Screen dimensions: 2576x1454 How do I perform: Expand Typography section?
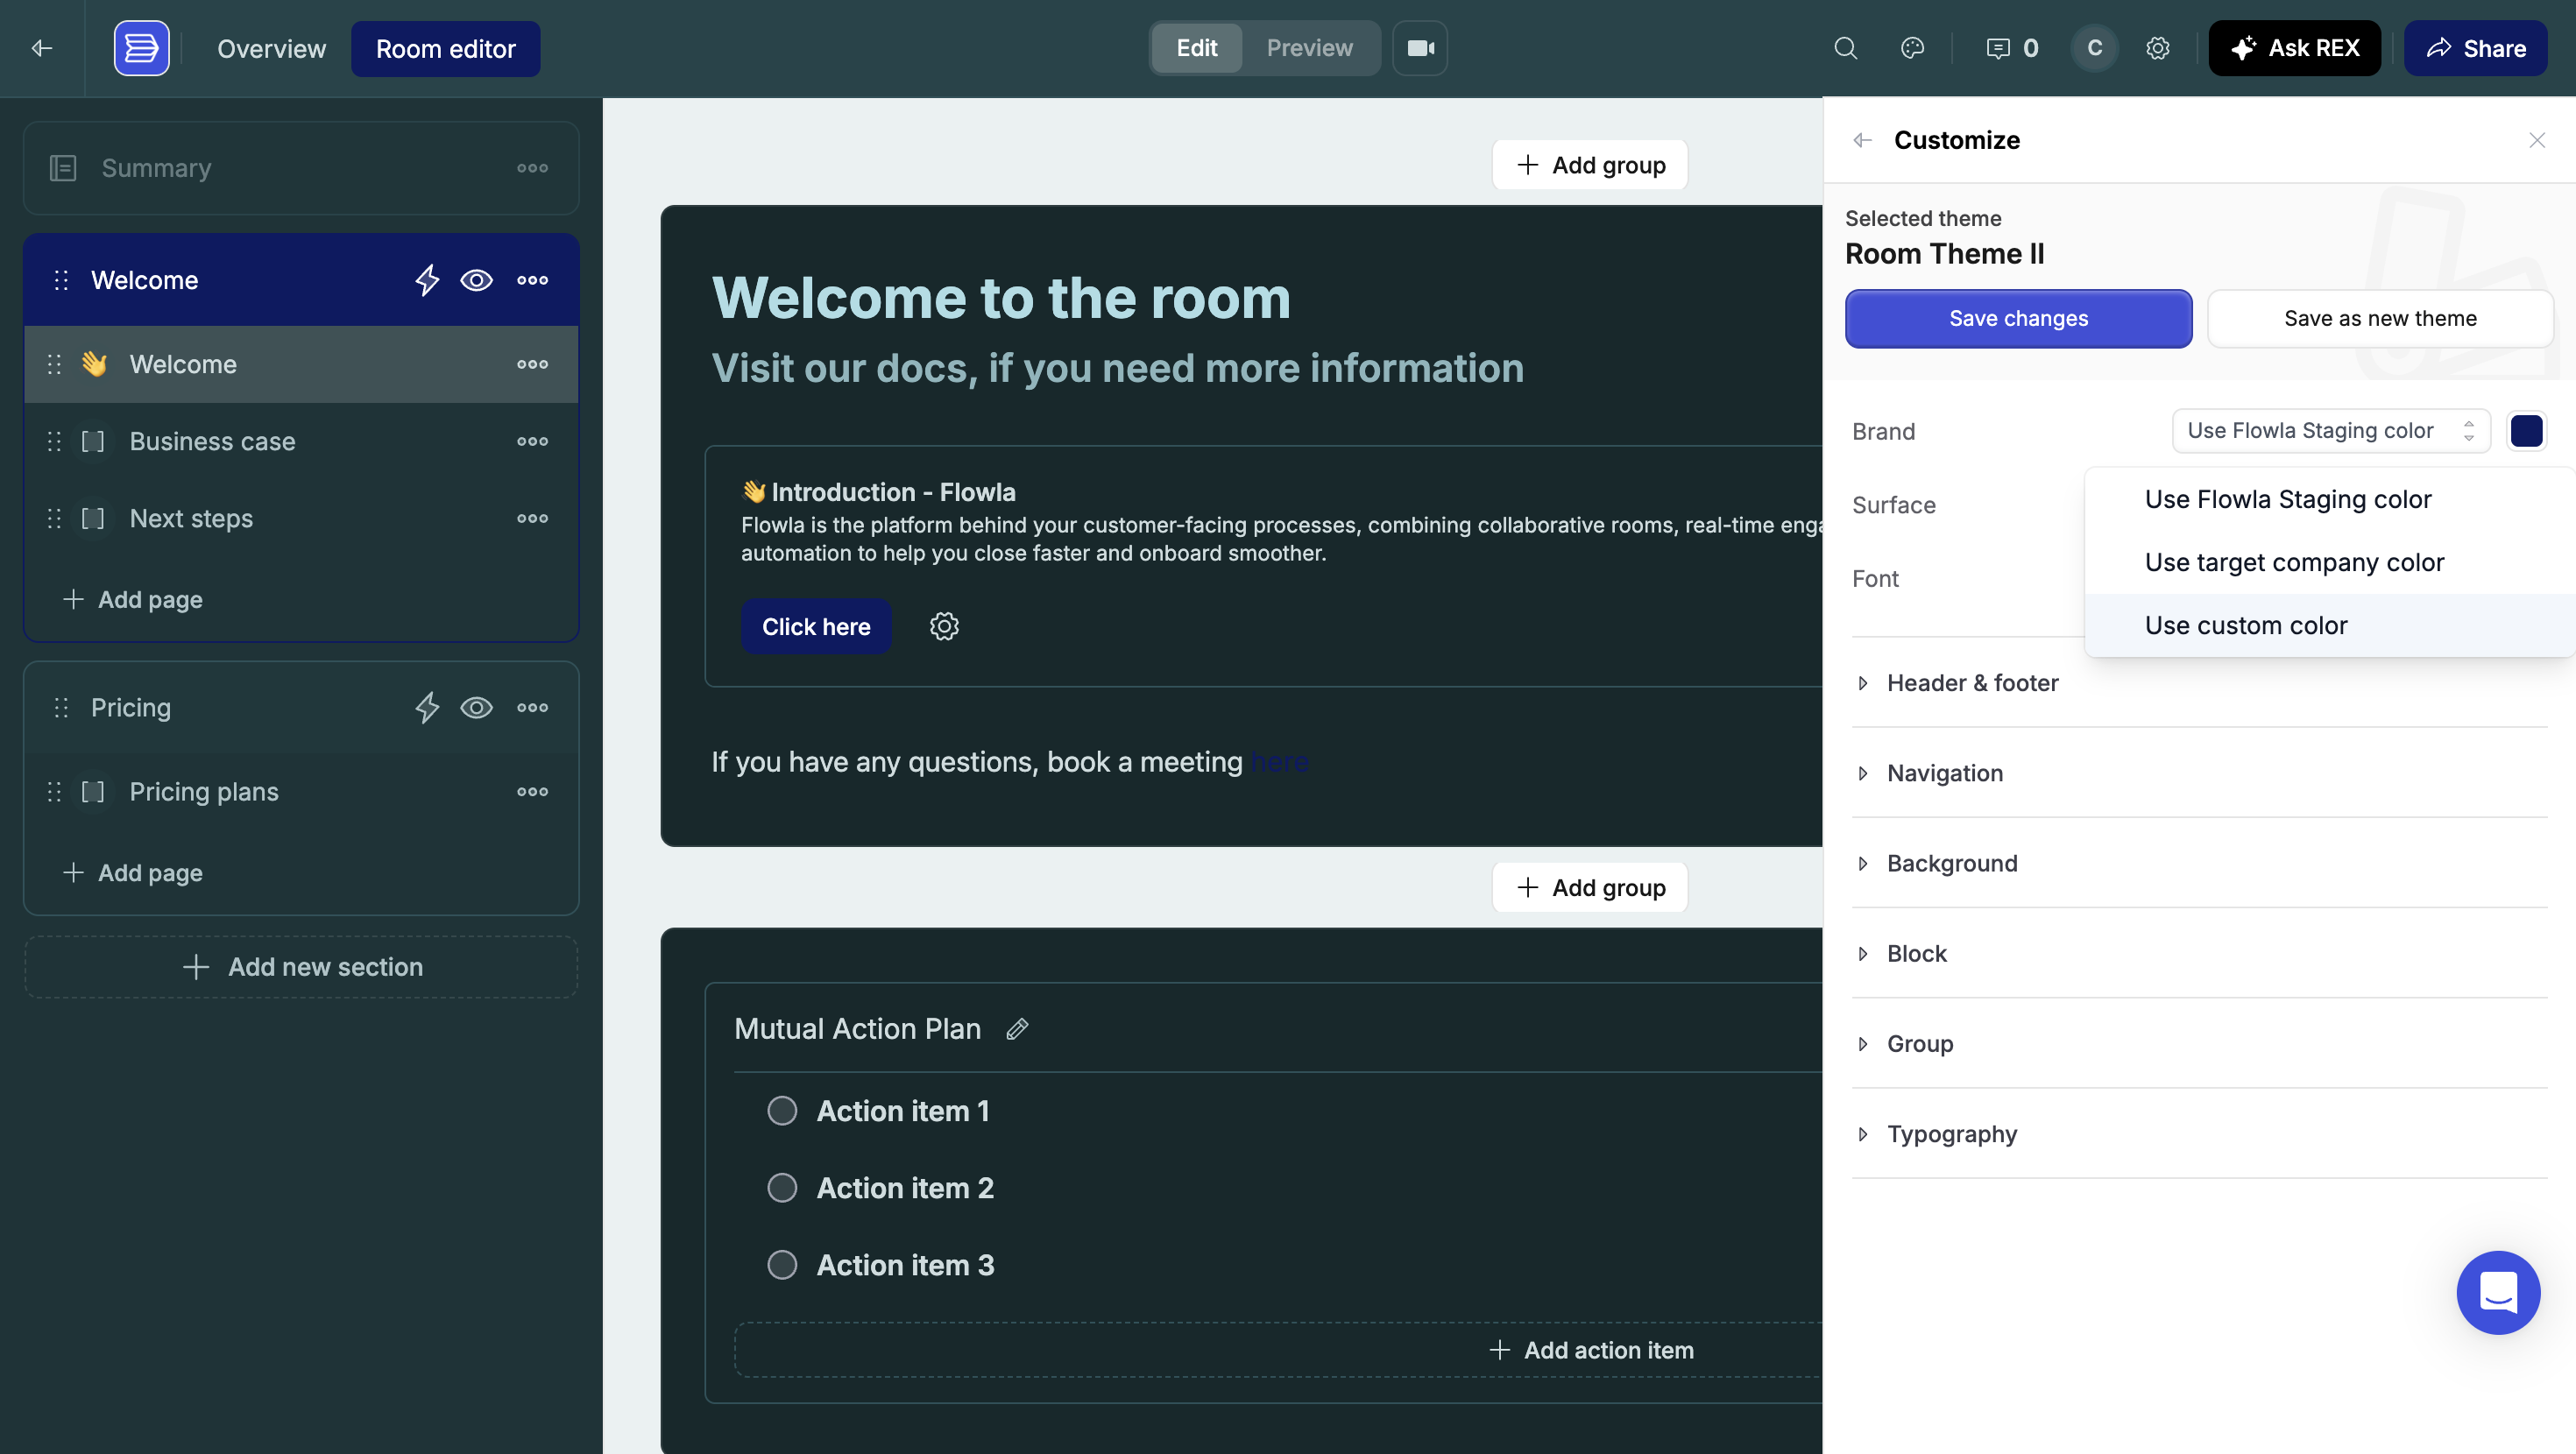point(2199,1134)
